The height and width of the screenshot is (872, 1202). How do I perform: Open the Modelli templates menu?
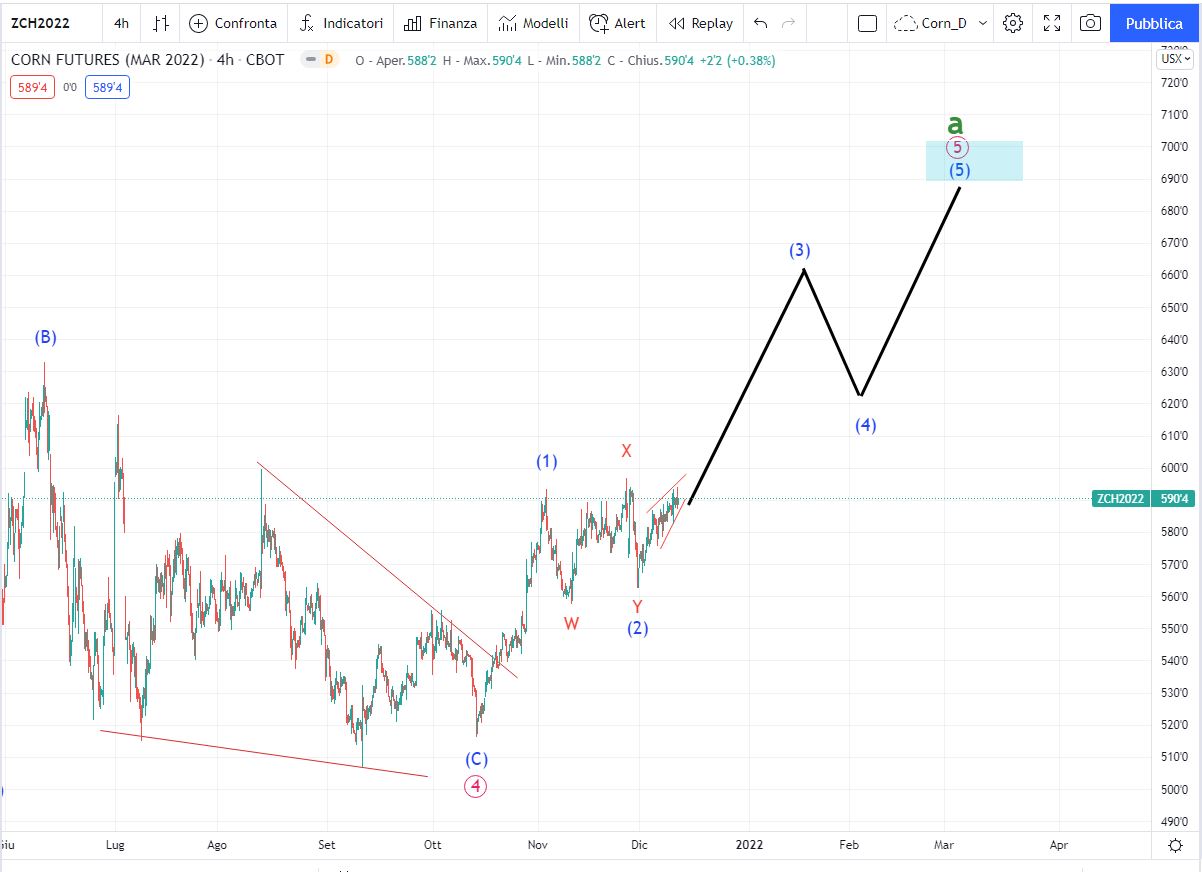(x=533, y=23)
